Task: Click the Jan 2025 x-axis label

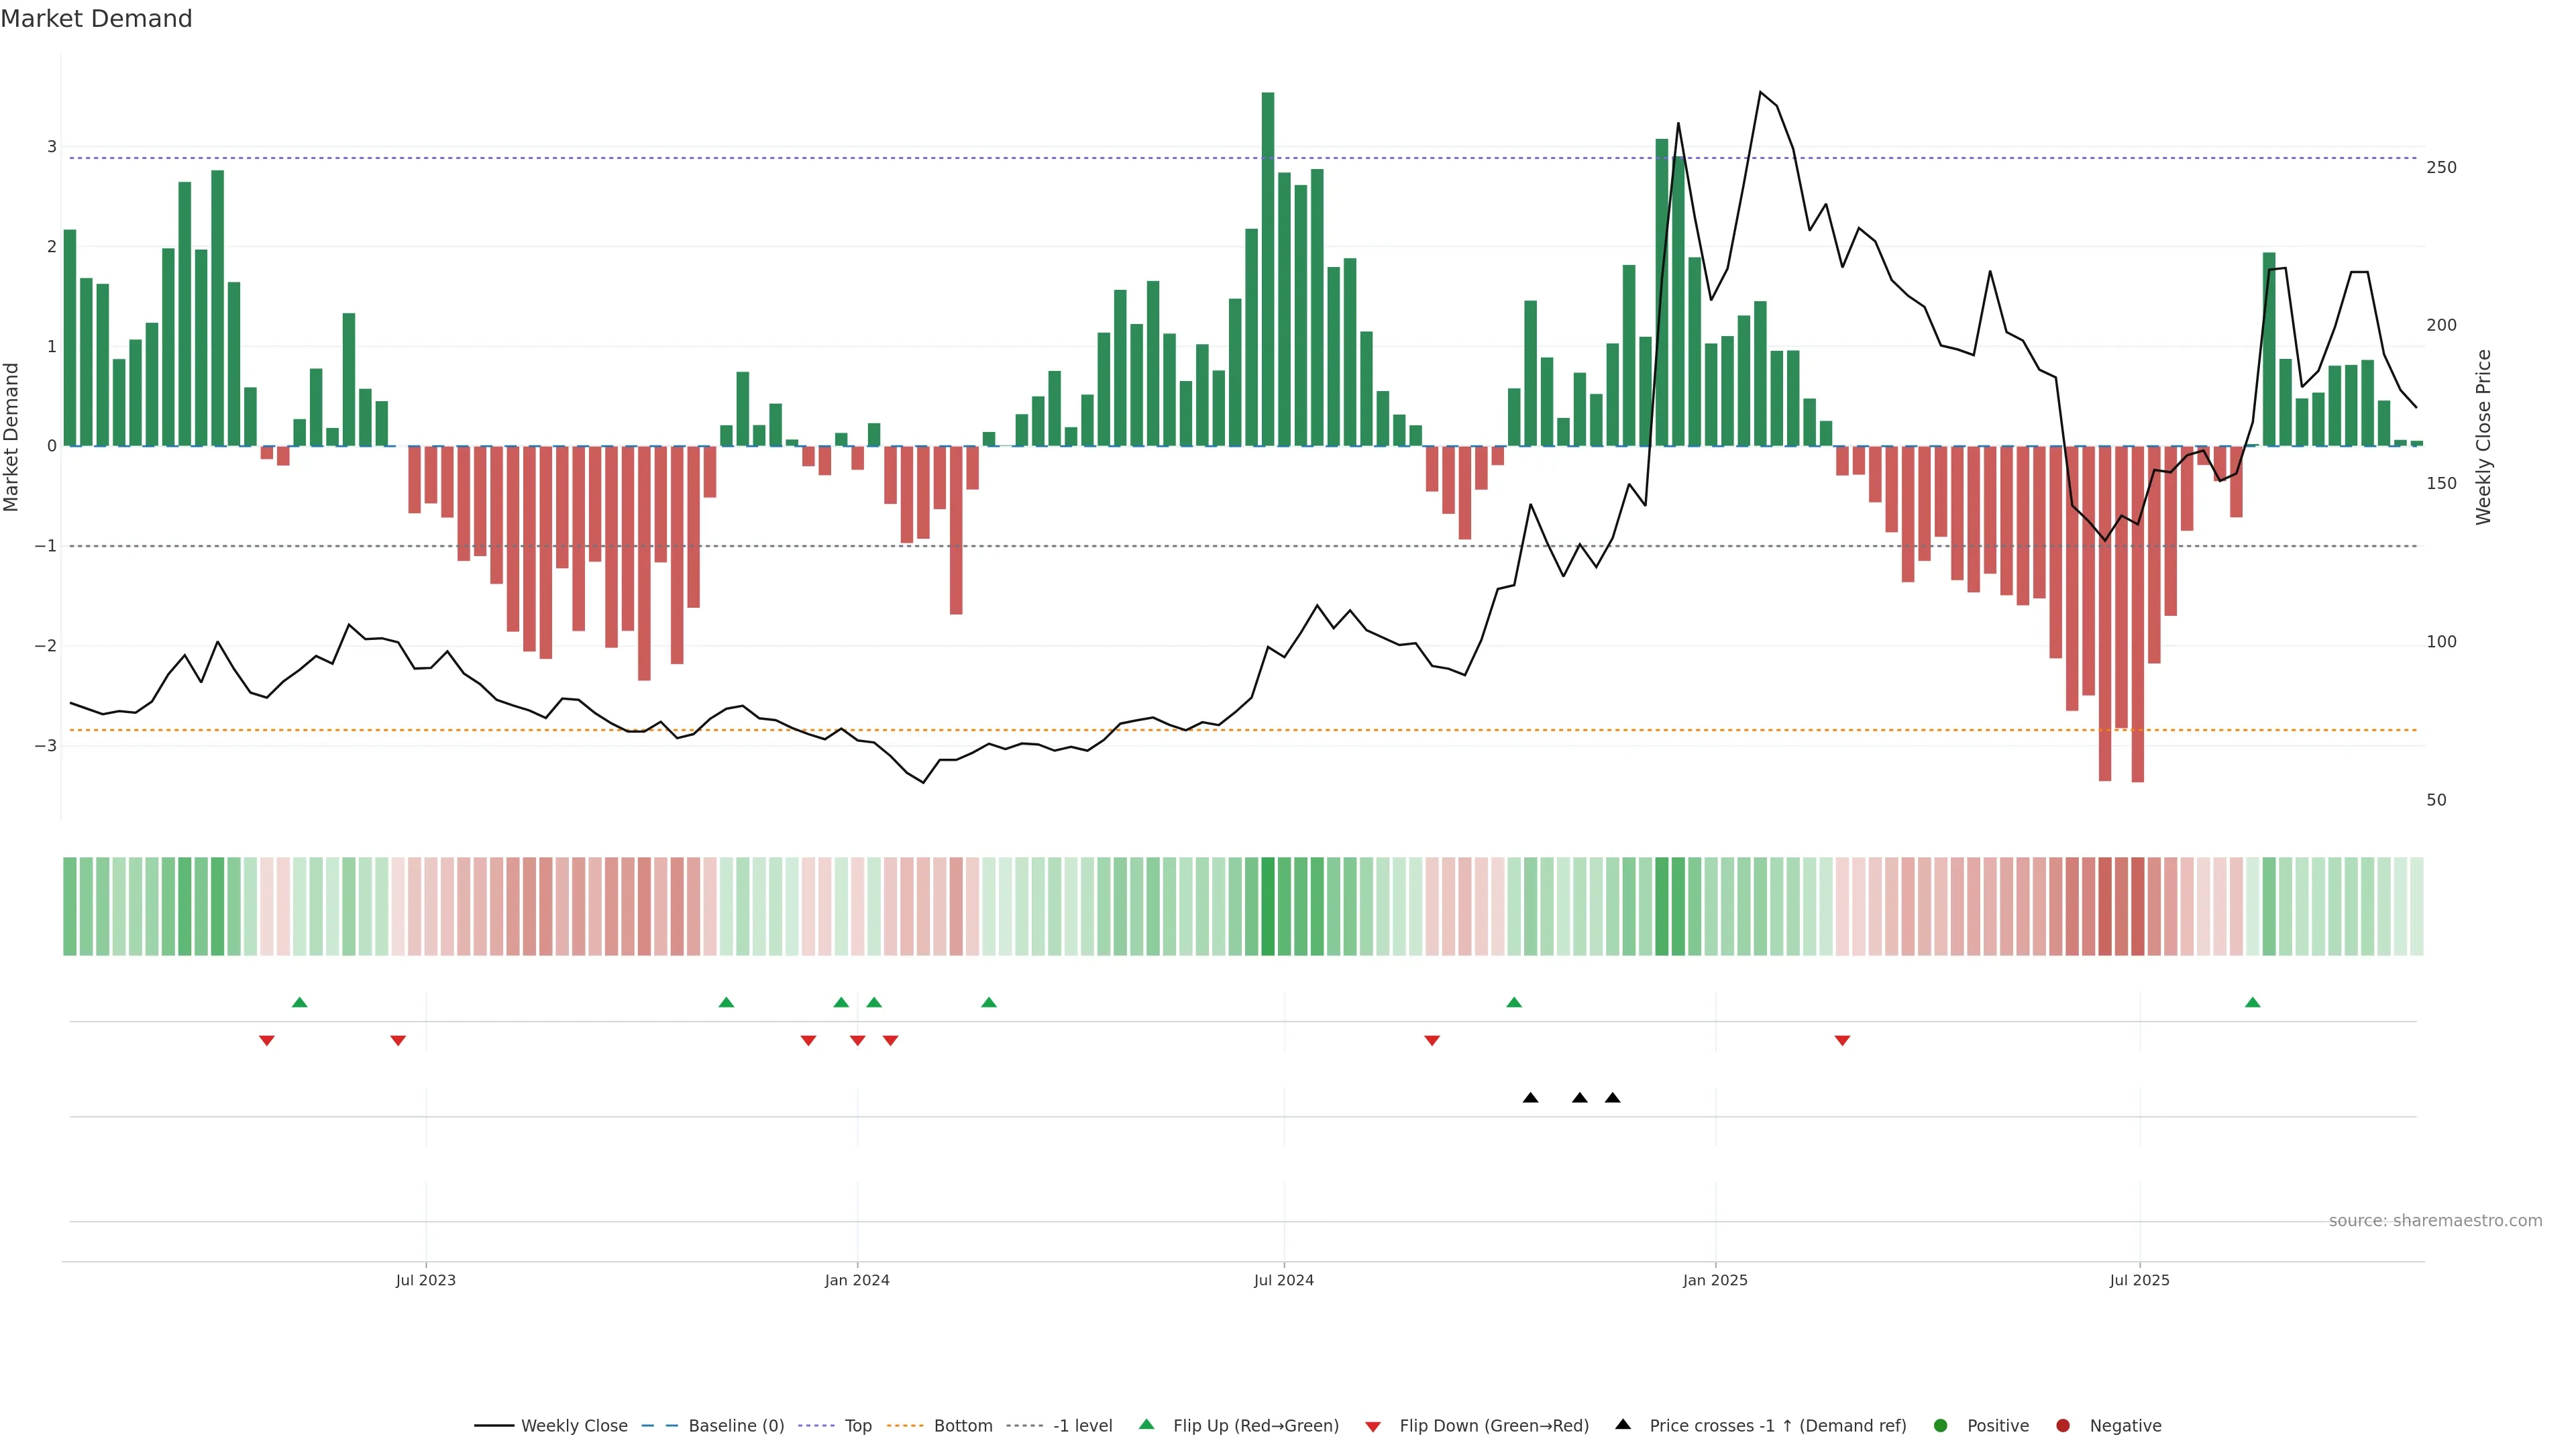Action: (1715, 1280)
